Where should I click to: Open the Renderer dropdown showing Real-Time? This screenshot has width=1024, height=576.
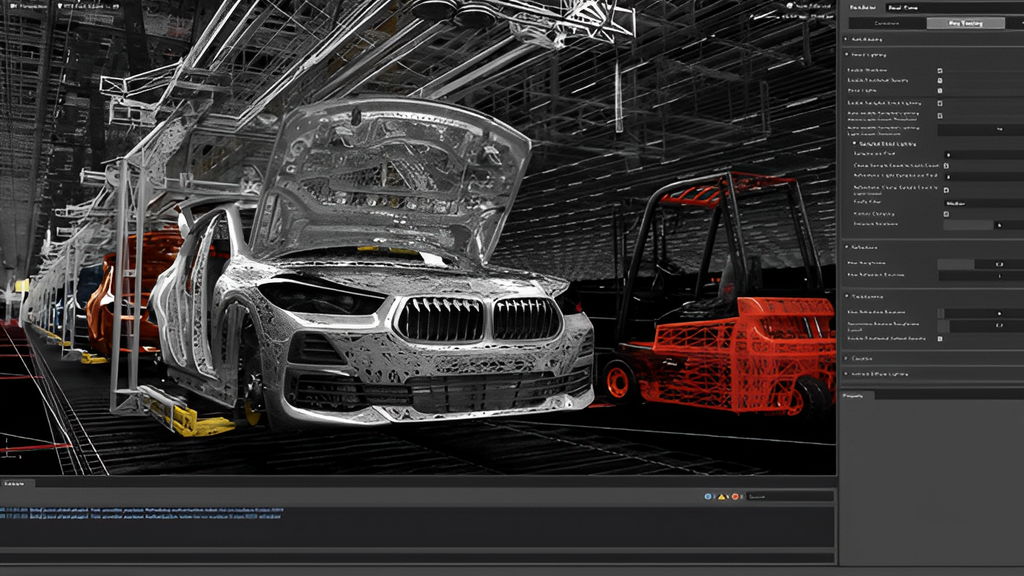coord(955,7)
